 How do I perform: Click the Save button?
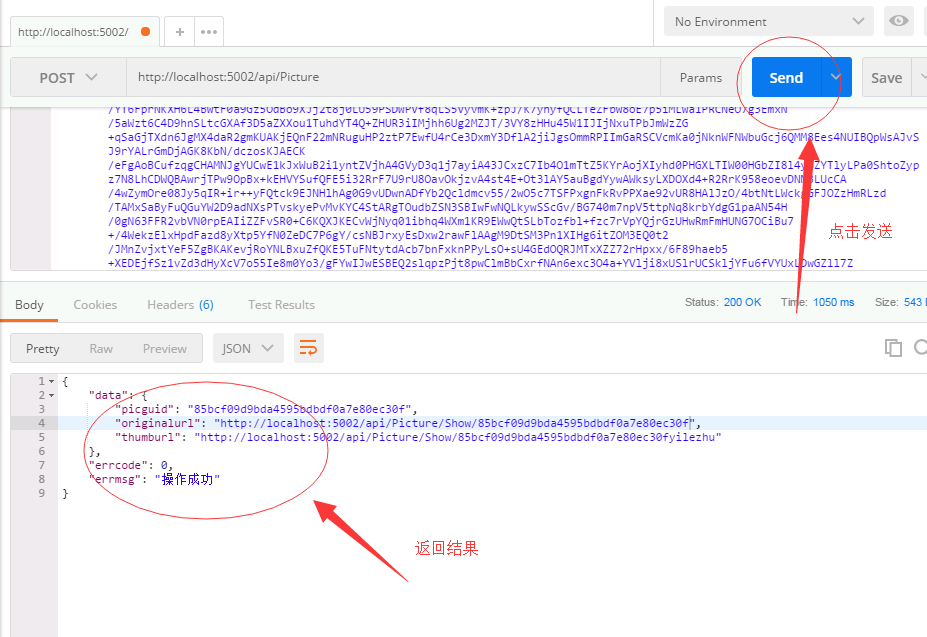[886, 77]
